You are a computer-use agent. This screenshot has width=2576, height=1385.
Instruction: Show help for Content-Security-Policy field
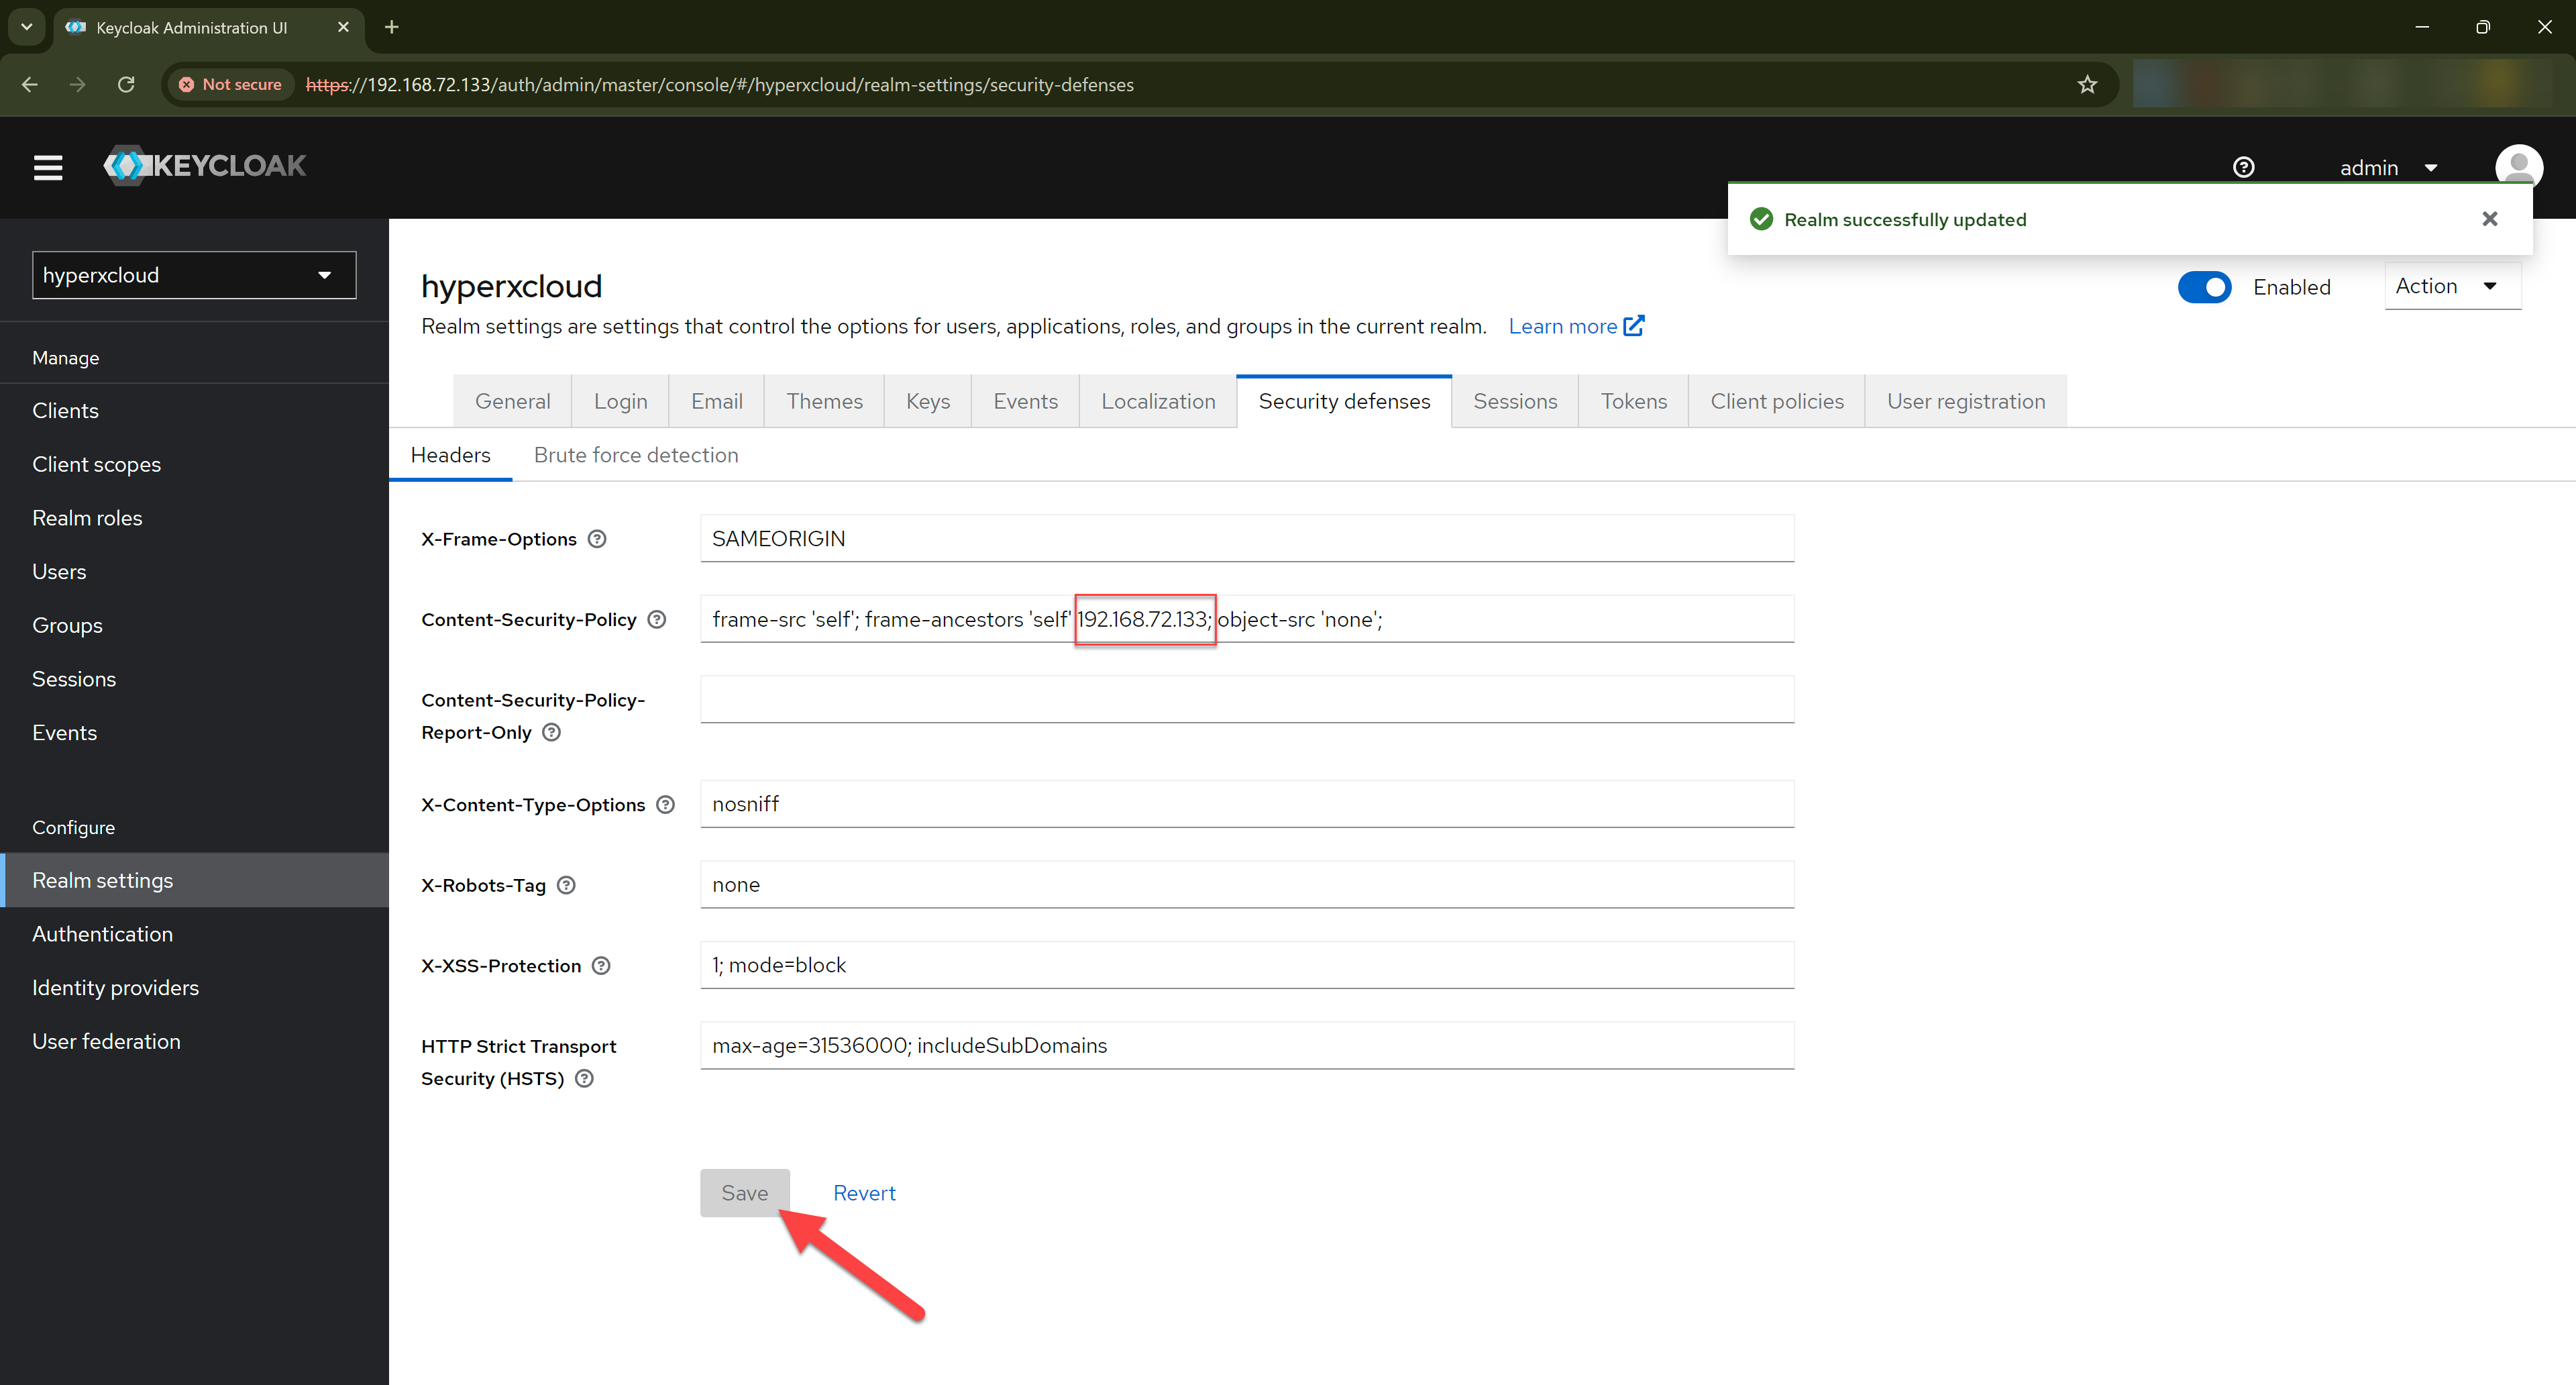657,620
